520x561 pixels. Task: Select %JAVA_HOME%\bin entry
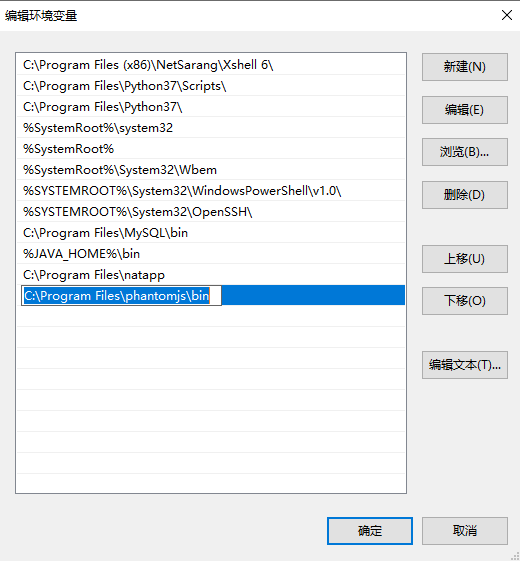211,254
